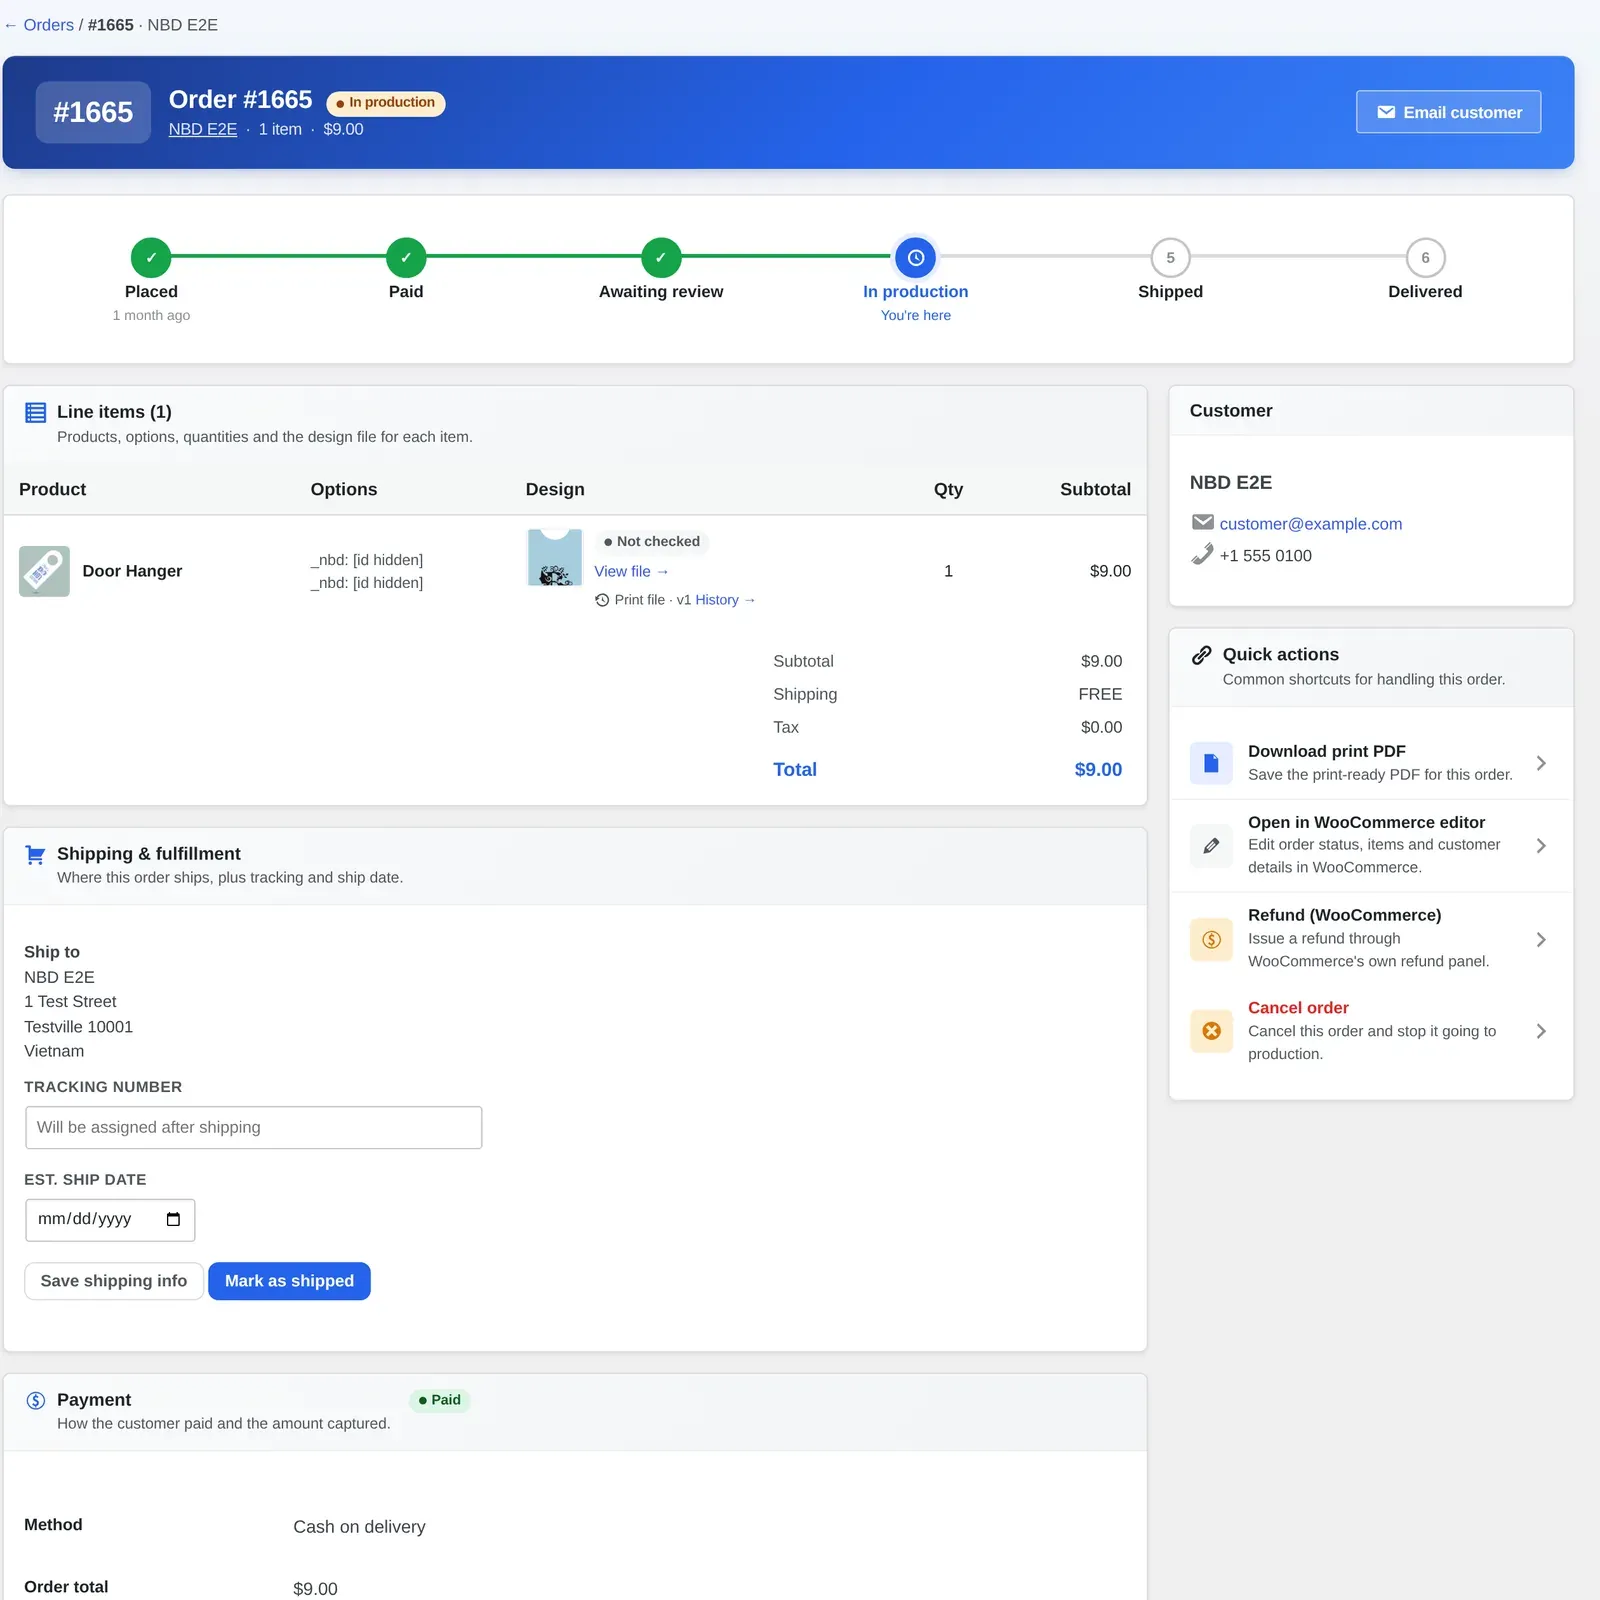The image size is (1600, 1600).
Task: Click the Est. ship date field
Action: point(110,1220)
